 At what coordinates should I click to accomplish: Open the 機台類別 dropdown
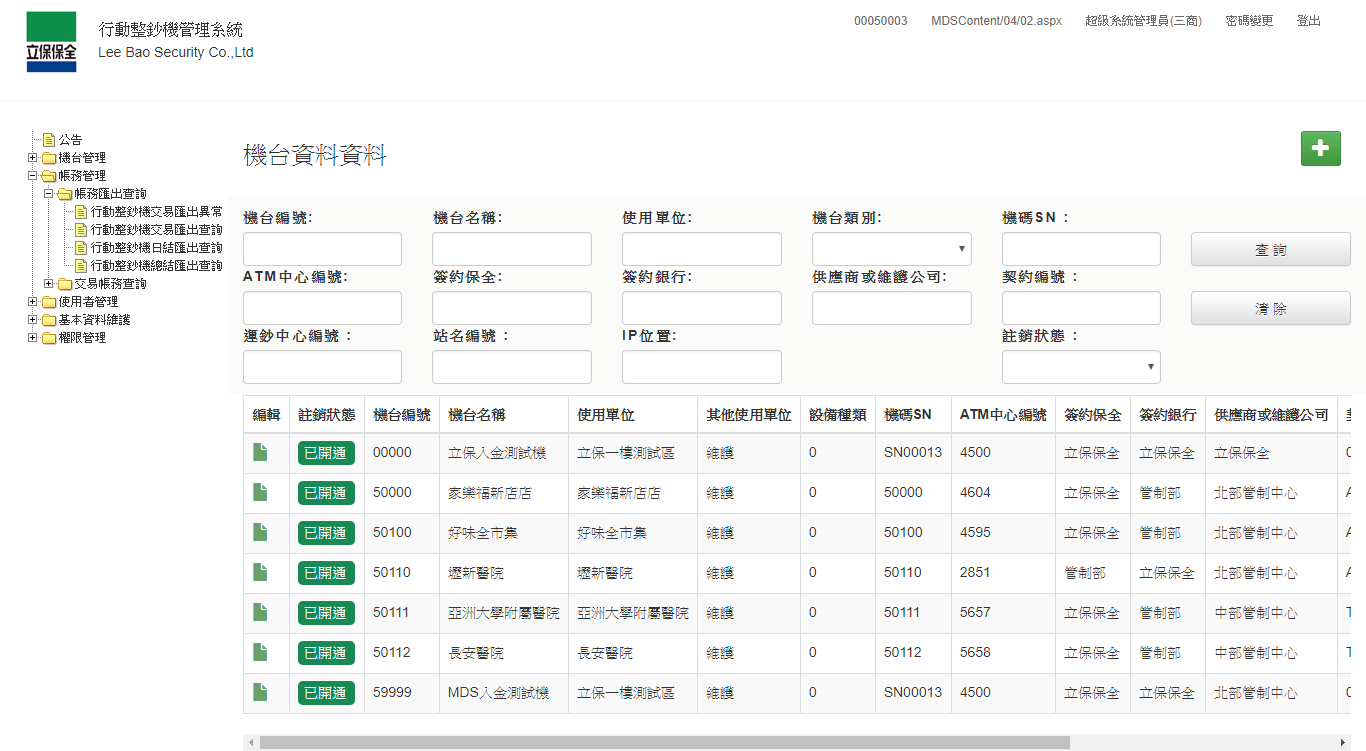[891, 249]
